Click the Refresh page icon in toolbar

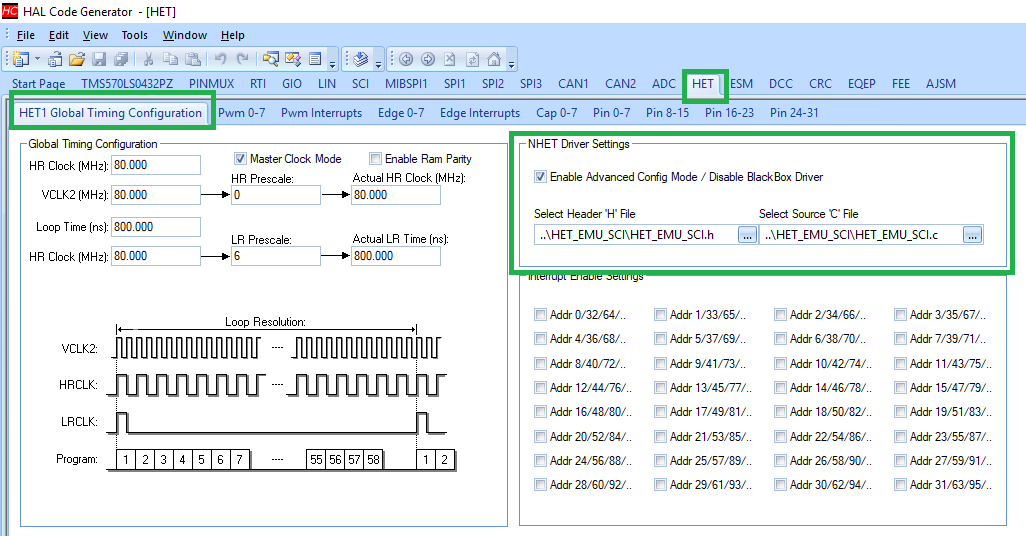472,60
